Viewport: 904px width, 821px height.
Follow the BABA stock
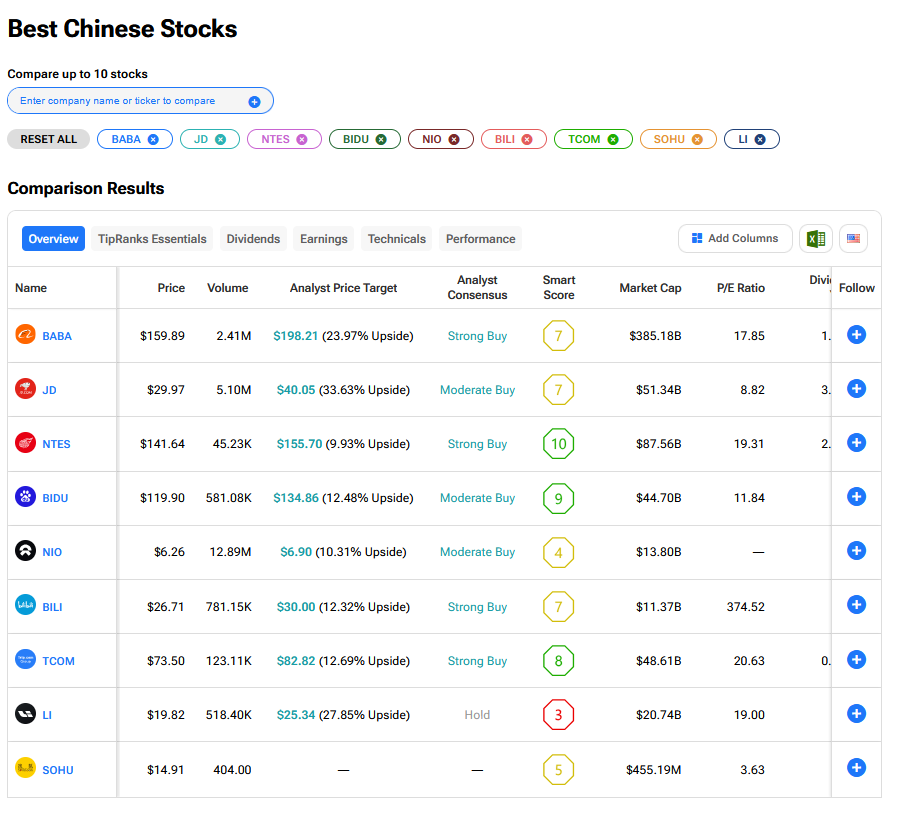[856, 335]
